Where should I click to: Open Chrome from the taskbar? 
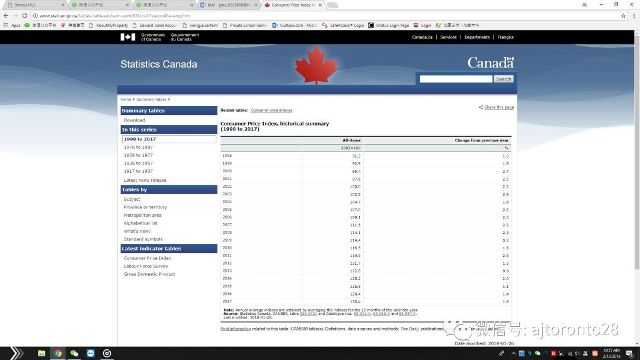(x=58, y=353)
